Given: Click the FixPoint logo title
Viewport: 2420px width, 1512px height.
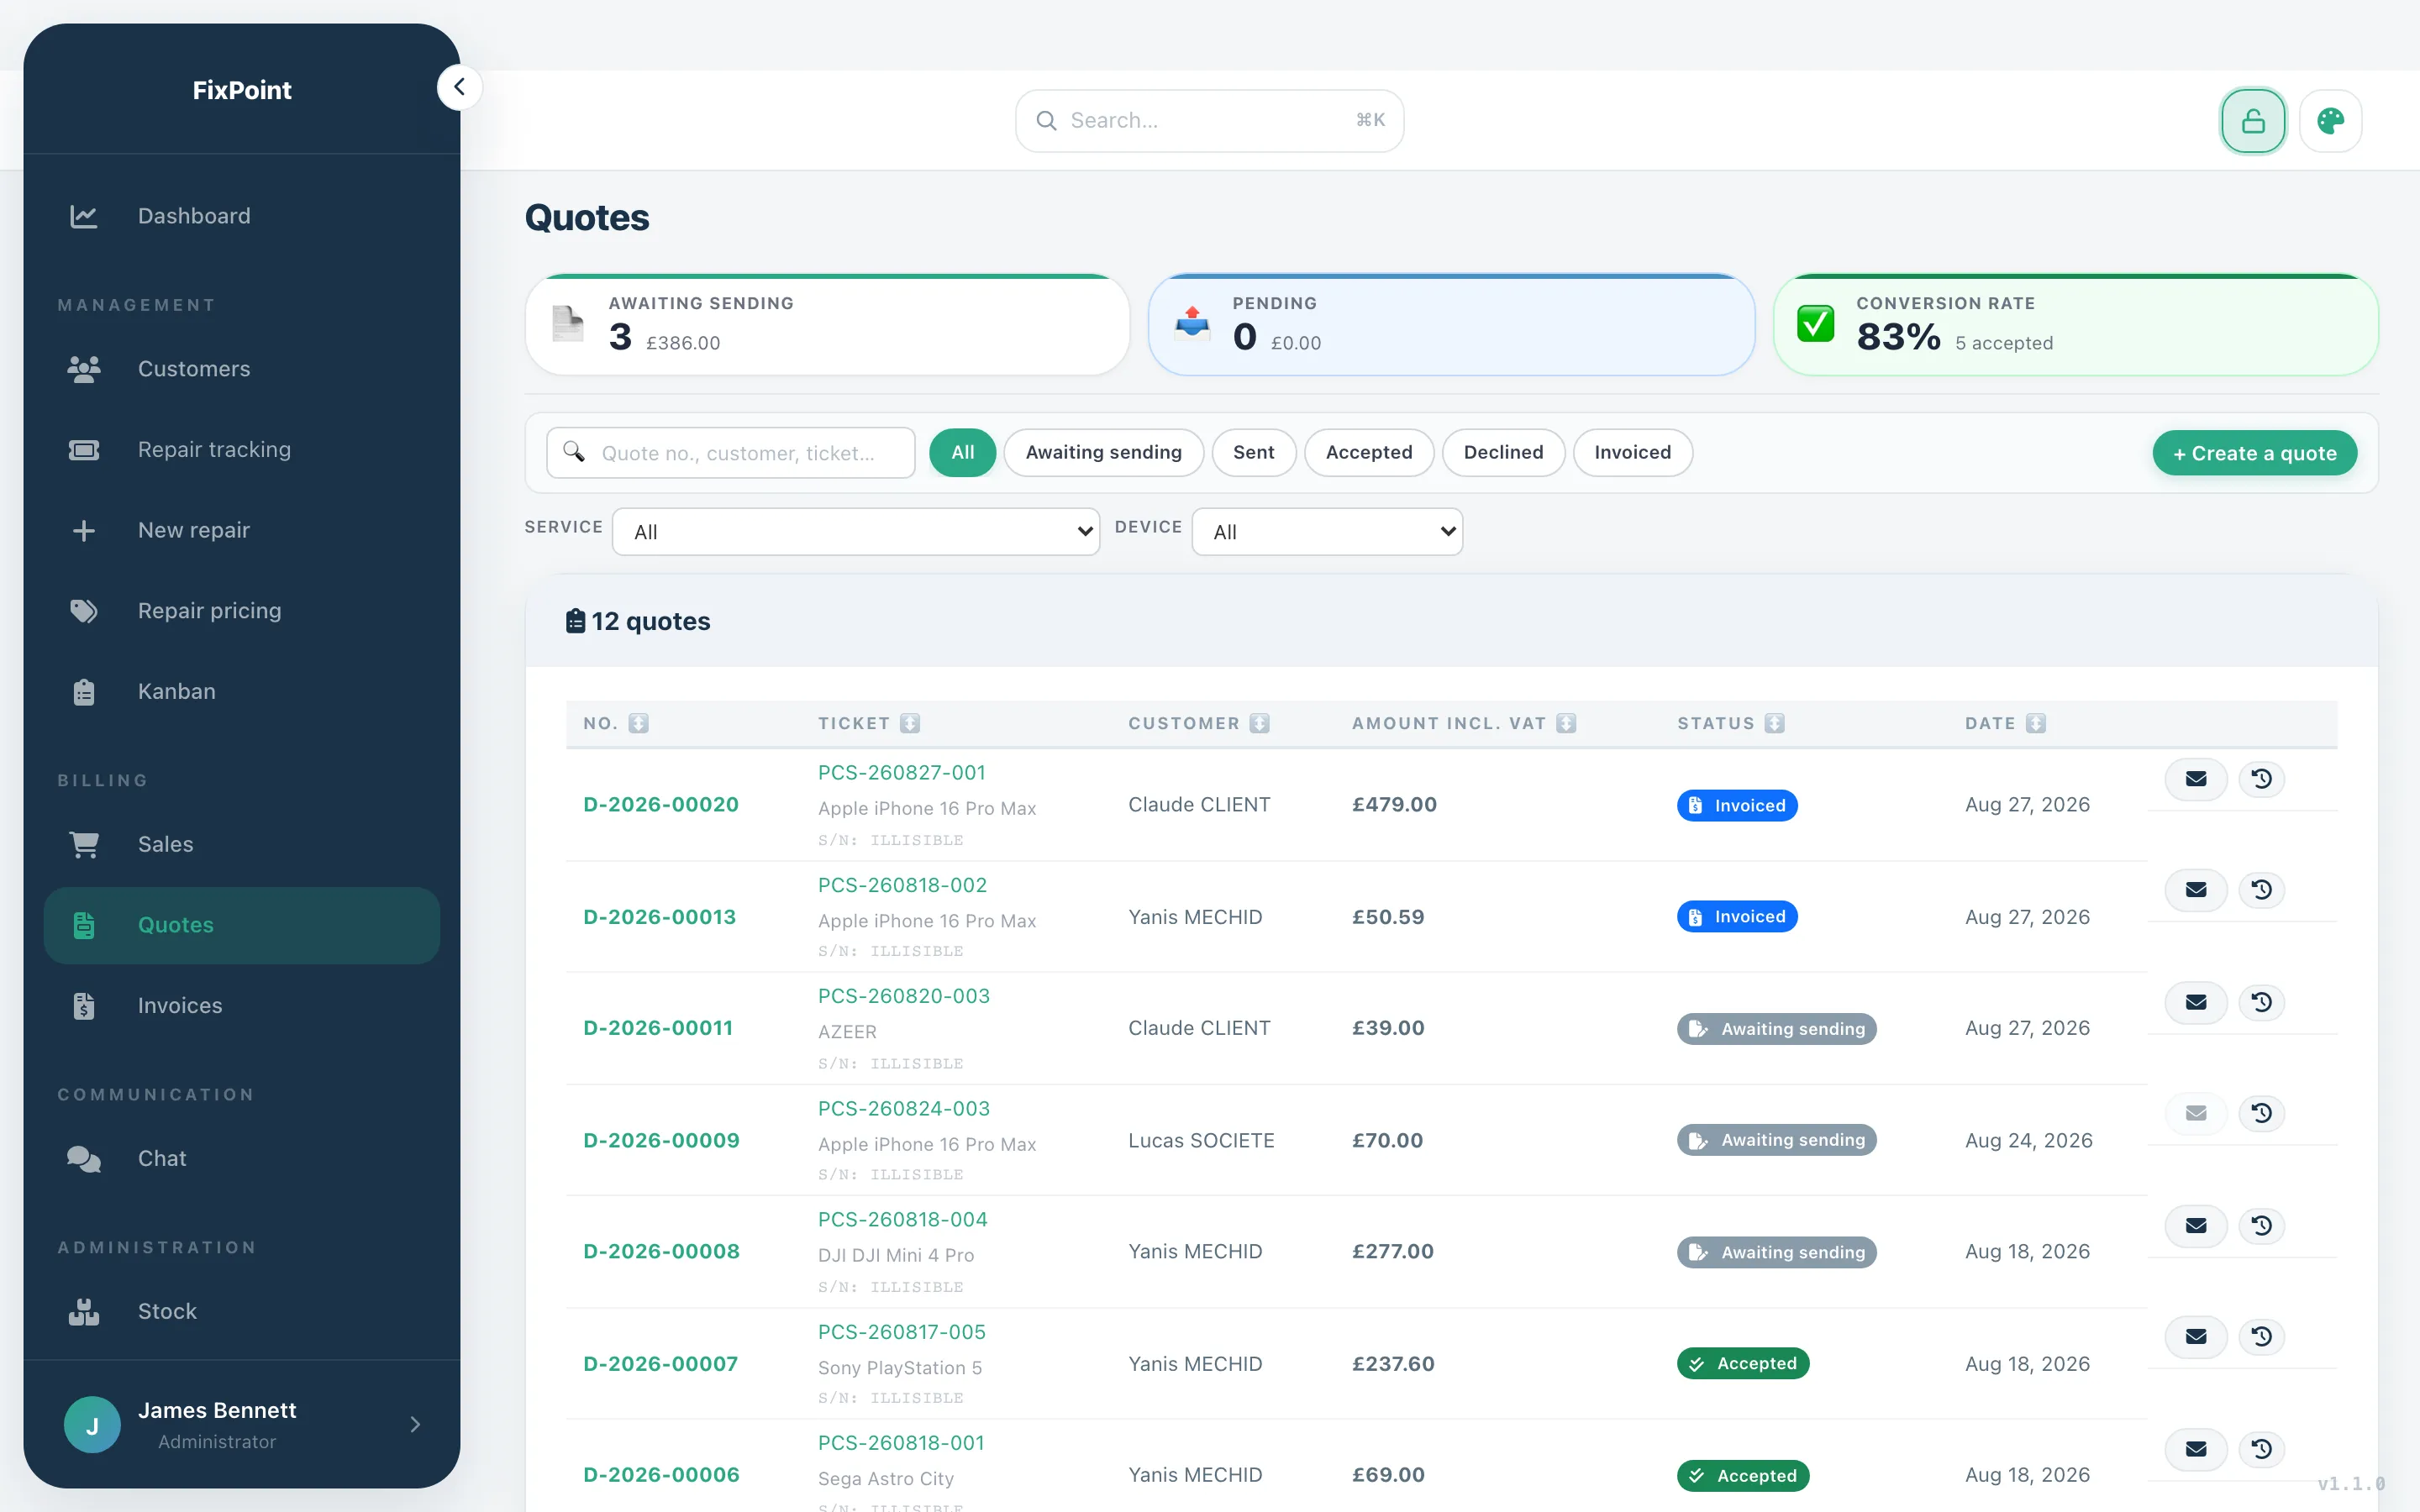Looking at the screenshot, I should pyautogui.click(x=242, y=90).
